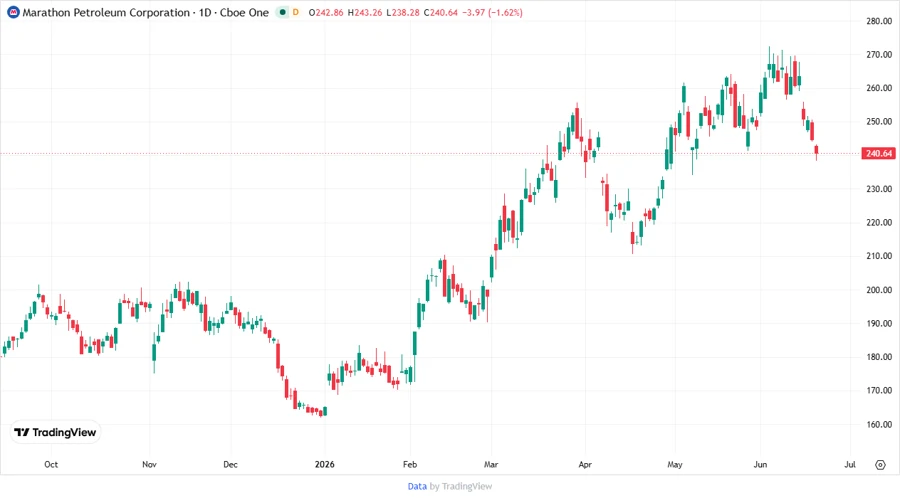Click the open value O242.86
This screenshot has height=498, width=900.
[x=325, y=12]
